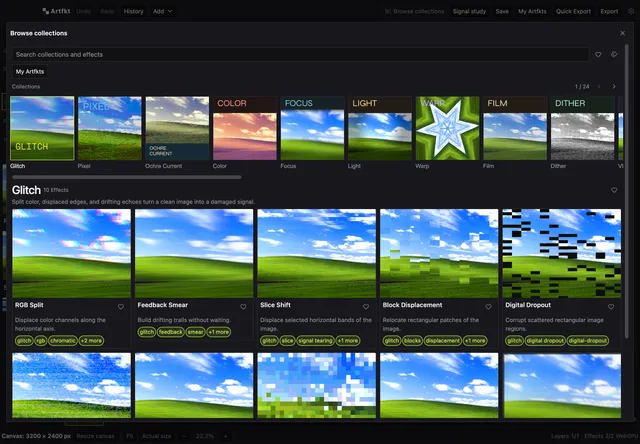The height and width of the screenshot is (444, 640).
Task: Open the Feedback Smear effect preview
Action: [194, 253]
